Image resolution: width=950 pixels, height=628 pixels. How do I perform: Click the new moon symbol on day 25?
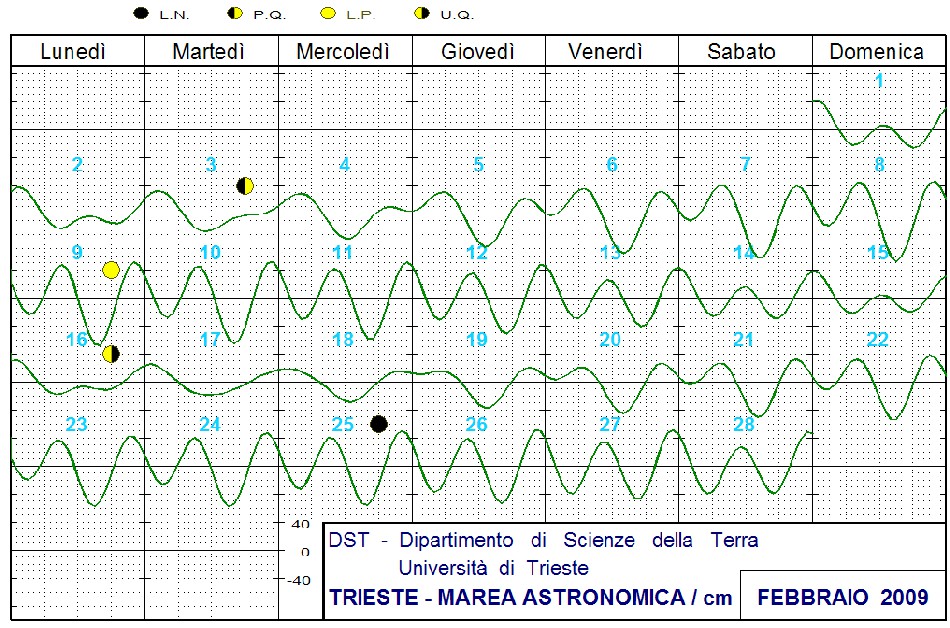coord(379,424)
